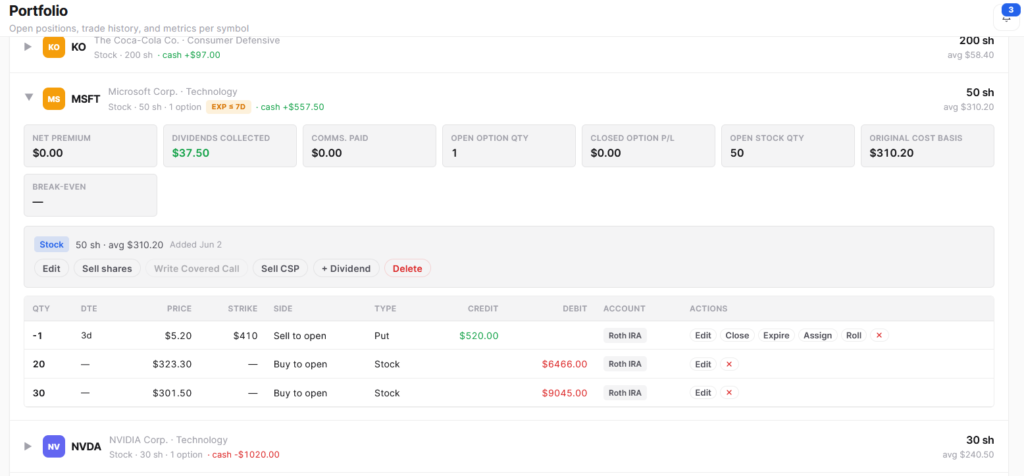Click Expire on the Put option row

click(x=776, y=335)
